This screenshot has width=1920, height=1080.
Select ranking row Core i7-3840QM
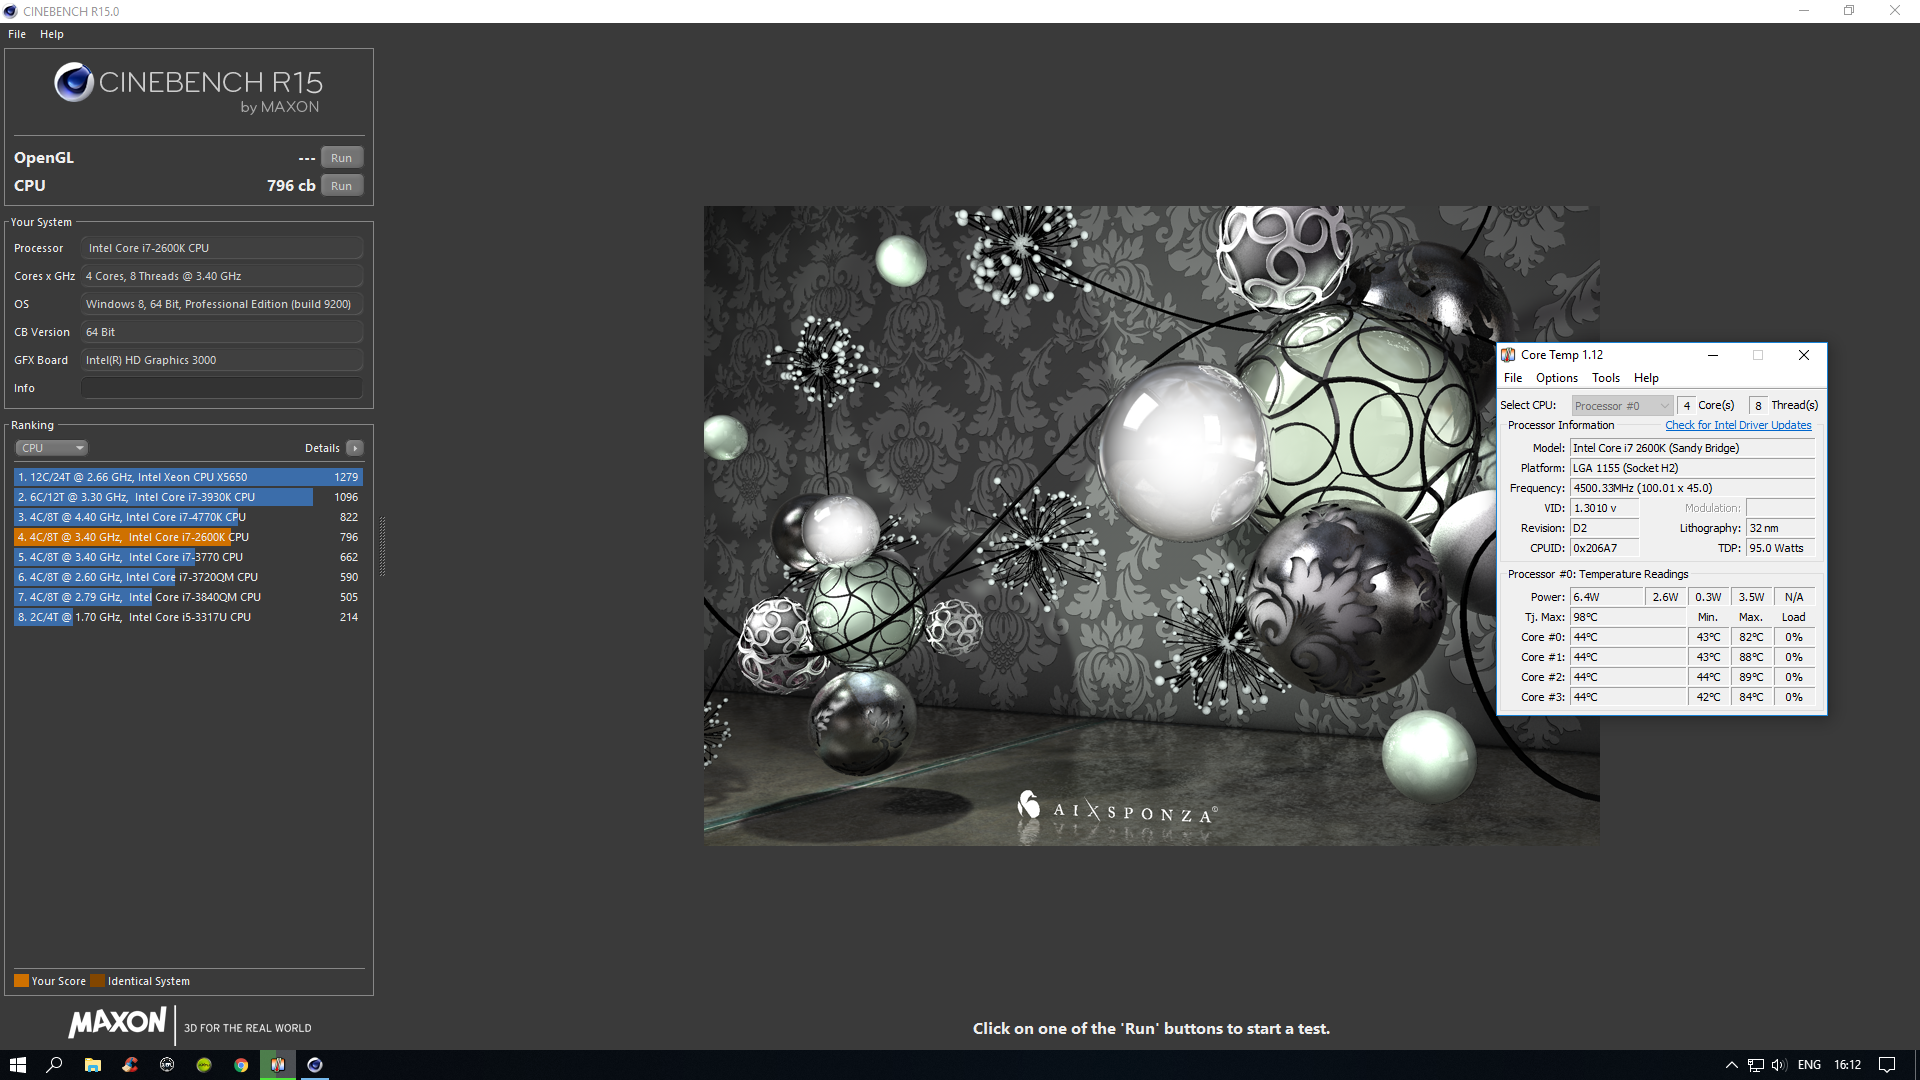(188, 597)
